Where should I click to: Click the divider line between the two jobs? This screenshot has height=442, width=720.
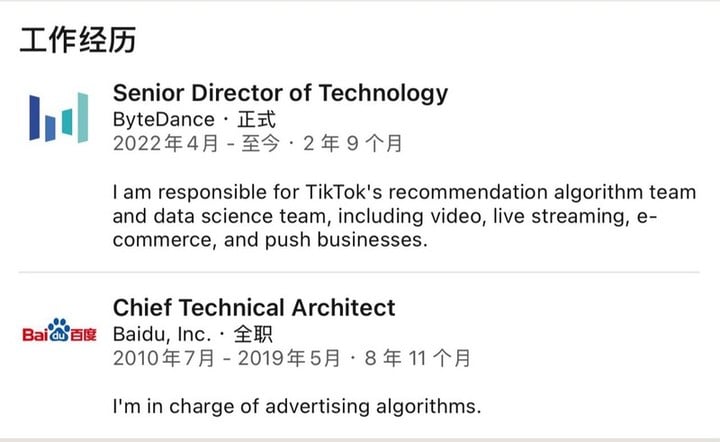pos(359,272)
